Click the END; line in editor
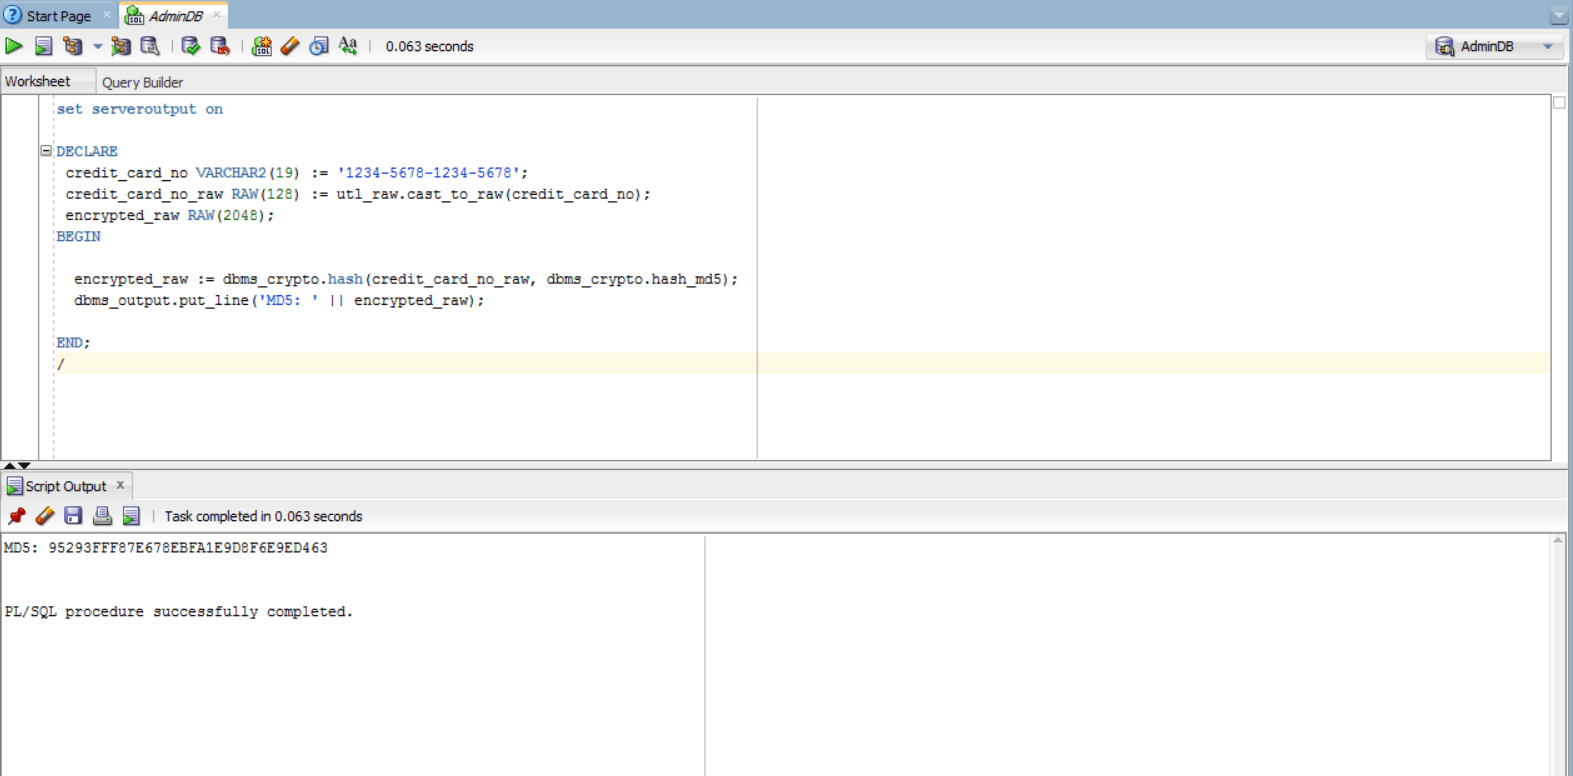 pyautogui.click(x=73, y=343)
